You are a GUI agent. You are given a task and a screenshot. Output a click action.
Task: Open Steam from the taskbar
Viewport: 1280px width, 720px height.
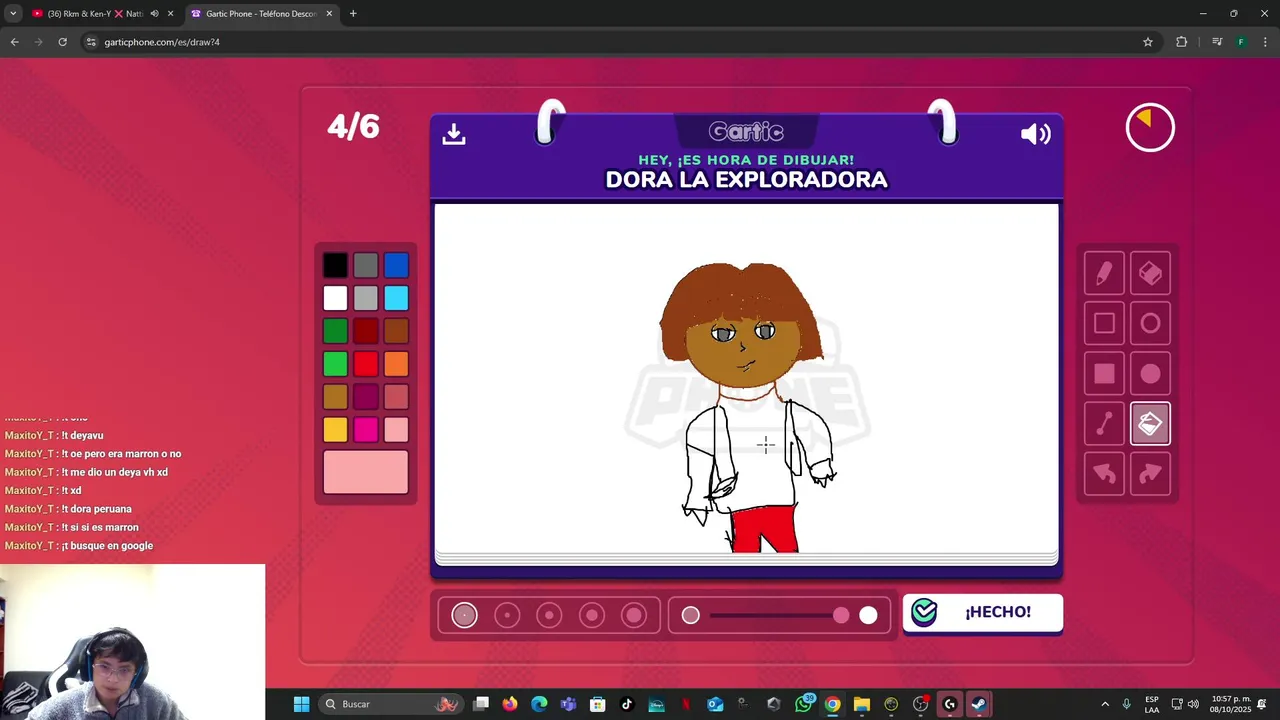coord(978,704)
